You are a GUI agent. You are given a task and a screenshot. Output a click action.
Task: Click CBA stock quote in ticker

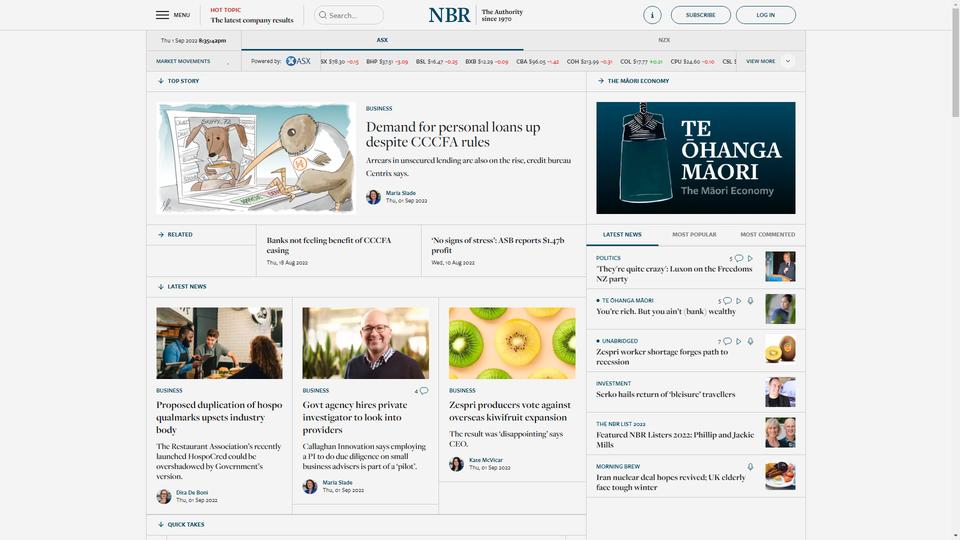(537, 61)
